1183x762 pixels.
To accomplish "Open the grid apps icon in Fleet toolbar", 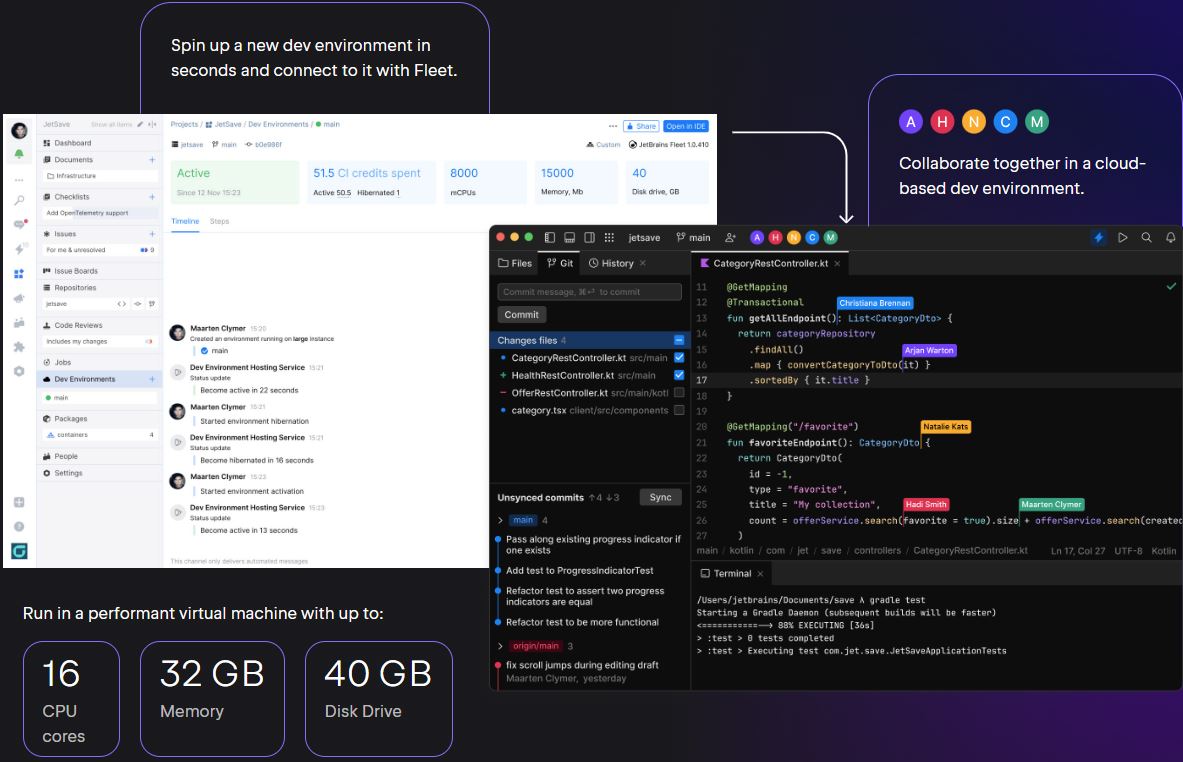I will [609, 238].
